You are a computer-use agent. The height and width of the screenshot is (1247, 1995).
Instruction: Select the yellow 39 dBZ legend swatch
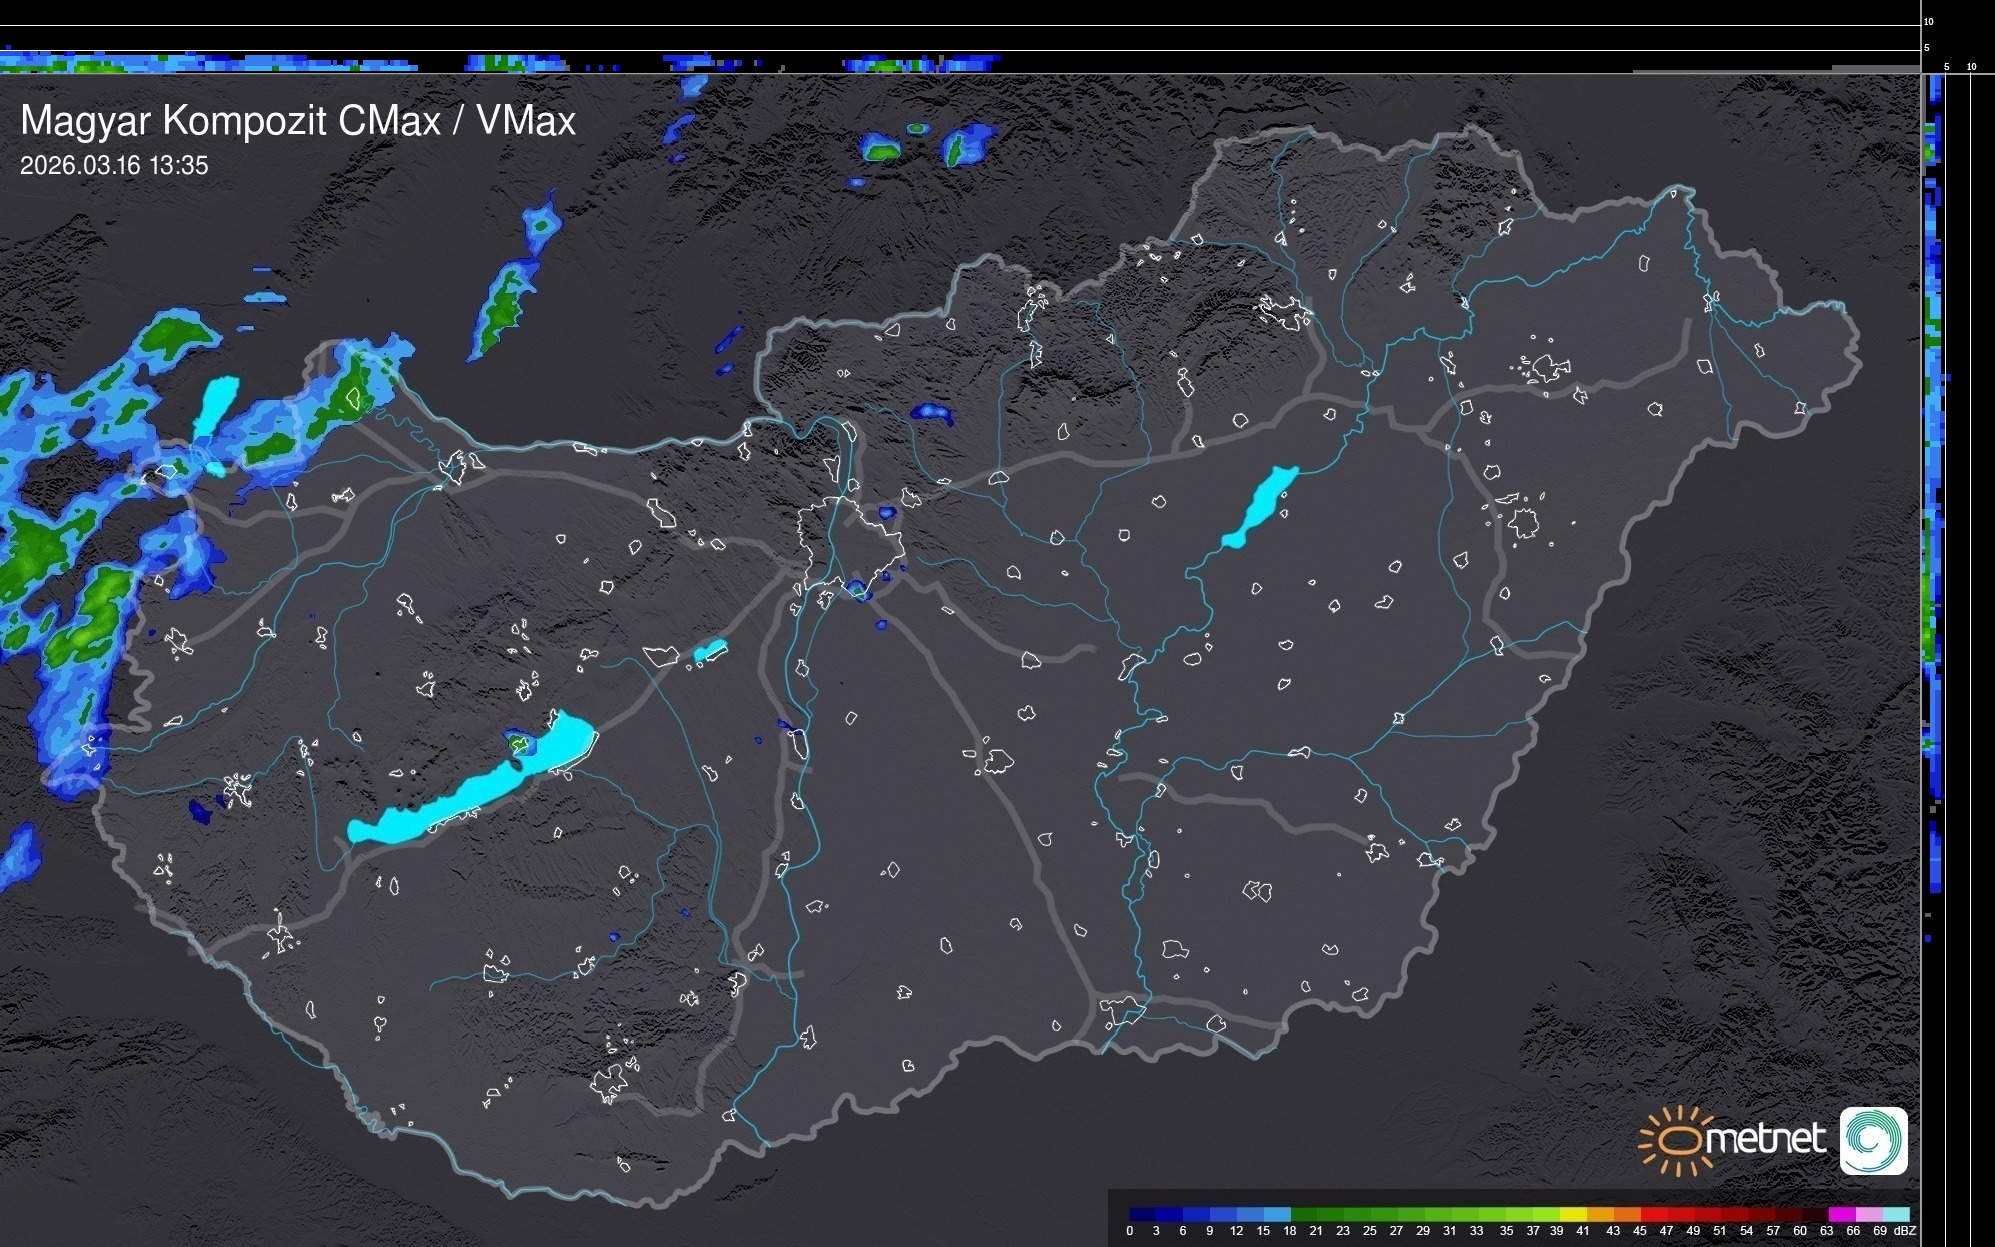(x=1573, y=1214)
